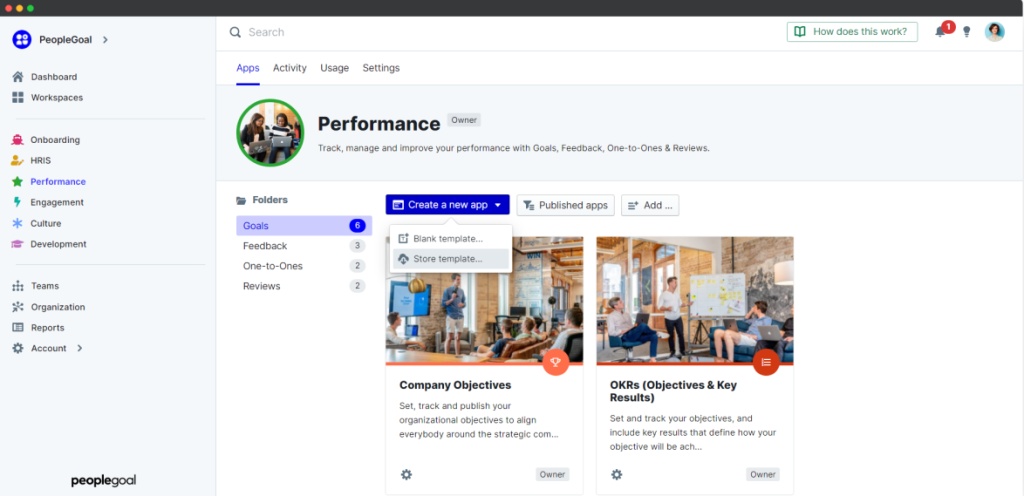1024x496 pixels.
Task: Select the Reviews folder
Action: pyautogui.click(x=304, y=287)
